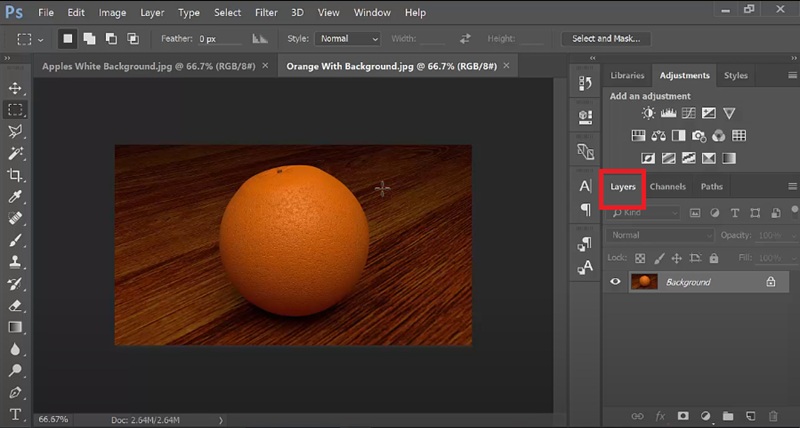Switch to the Channels tab
Viewport: 800px width, 428px height.
pos(667,187)
